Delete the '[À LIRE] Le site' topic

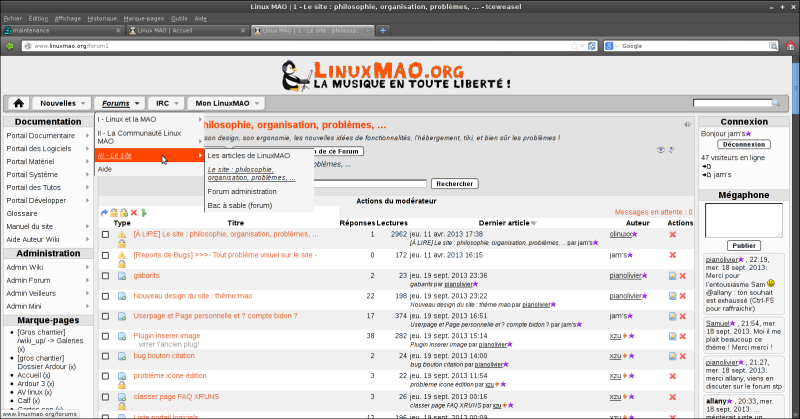pyautogui.click(x=672, y=234)
